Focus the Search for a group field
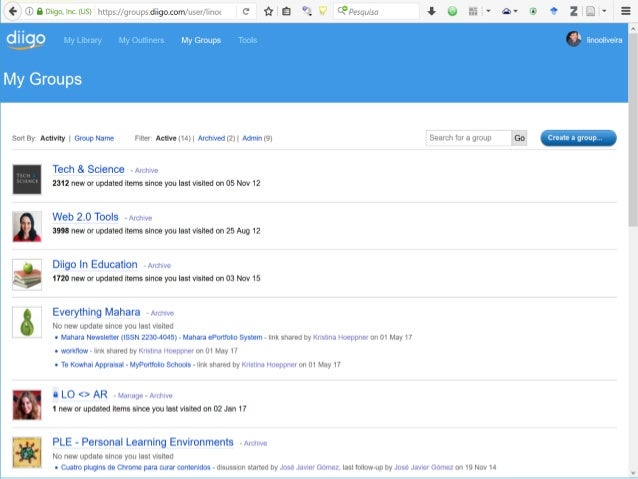Screen dimensions: 638x479 (468, 138)
